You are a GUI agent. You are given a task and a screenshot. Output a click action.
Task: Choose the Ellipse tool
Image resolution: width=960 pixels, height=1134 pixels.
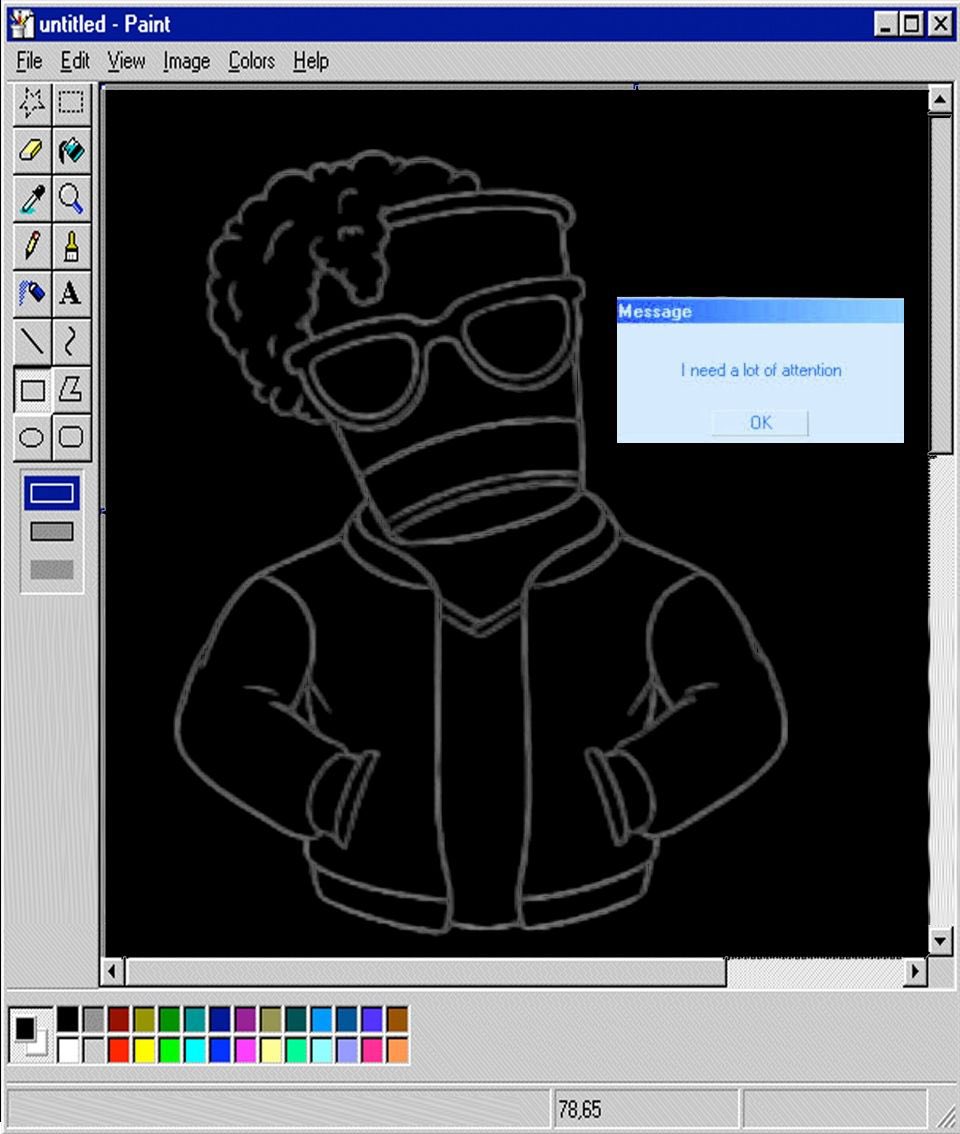[x=32, y=438]
